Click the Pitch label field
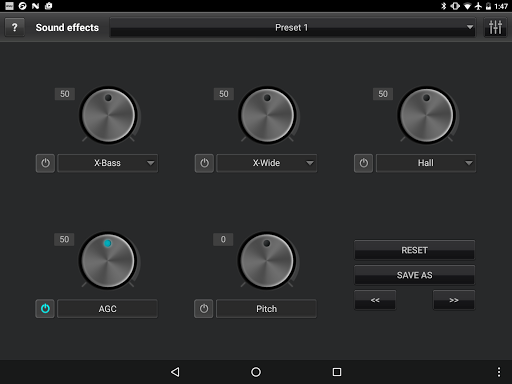Viewport: 512px width, 384px height. pos(266,309)
